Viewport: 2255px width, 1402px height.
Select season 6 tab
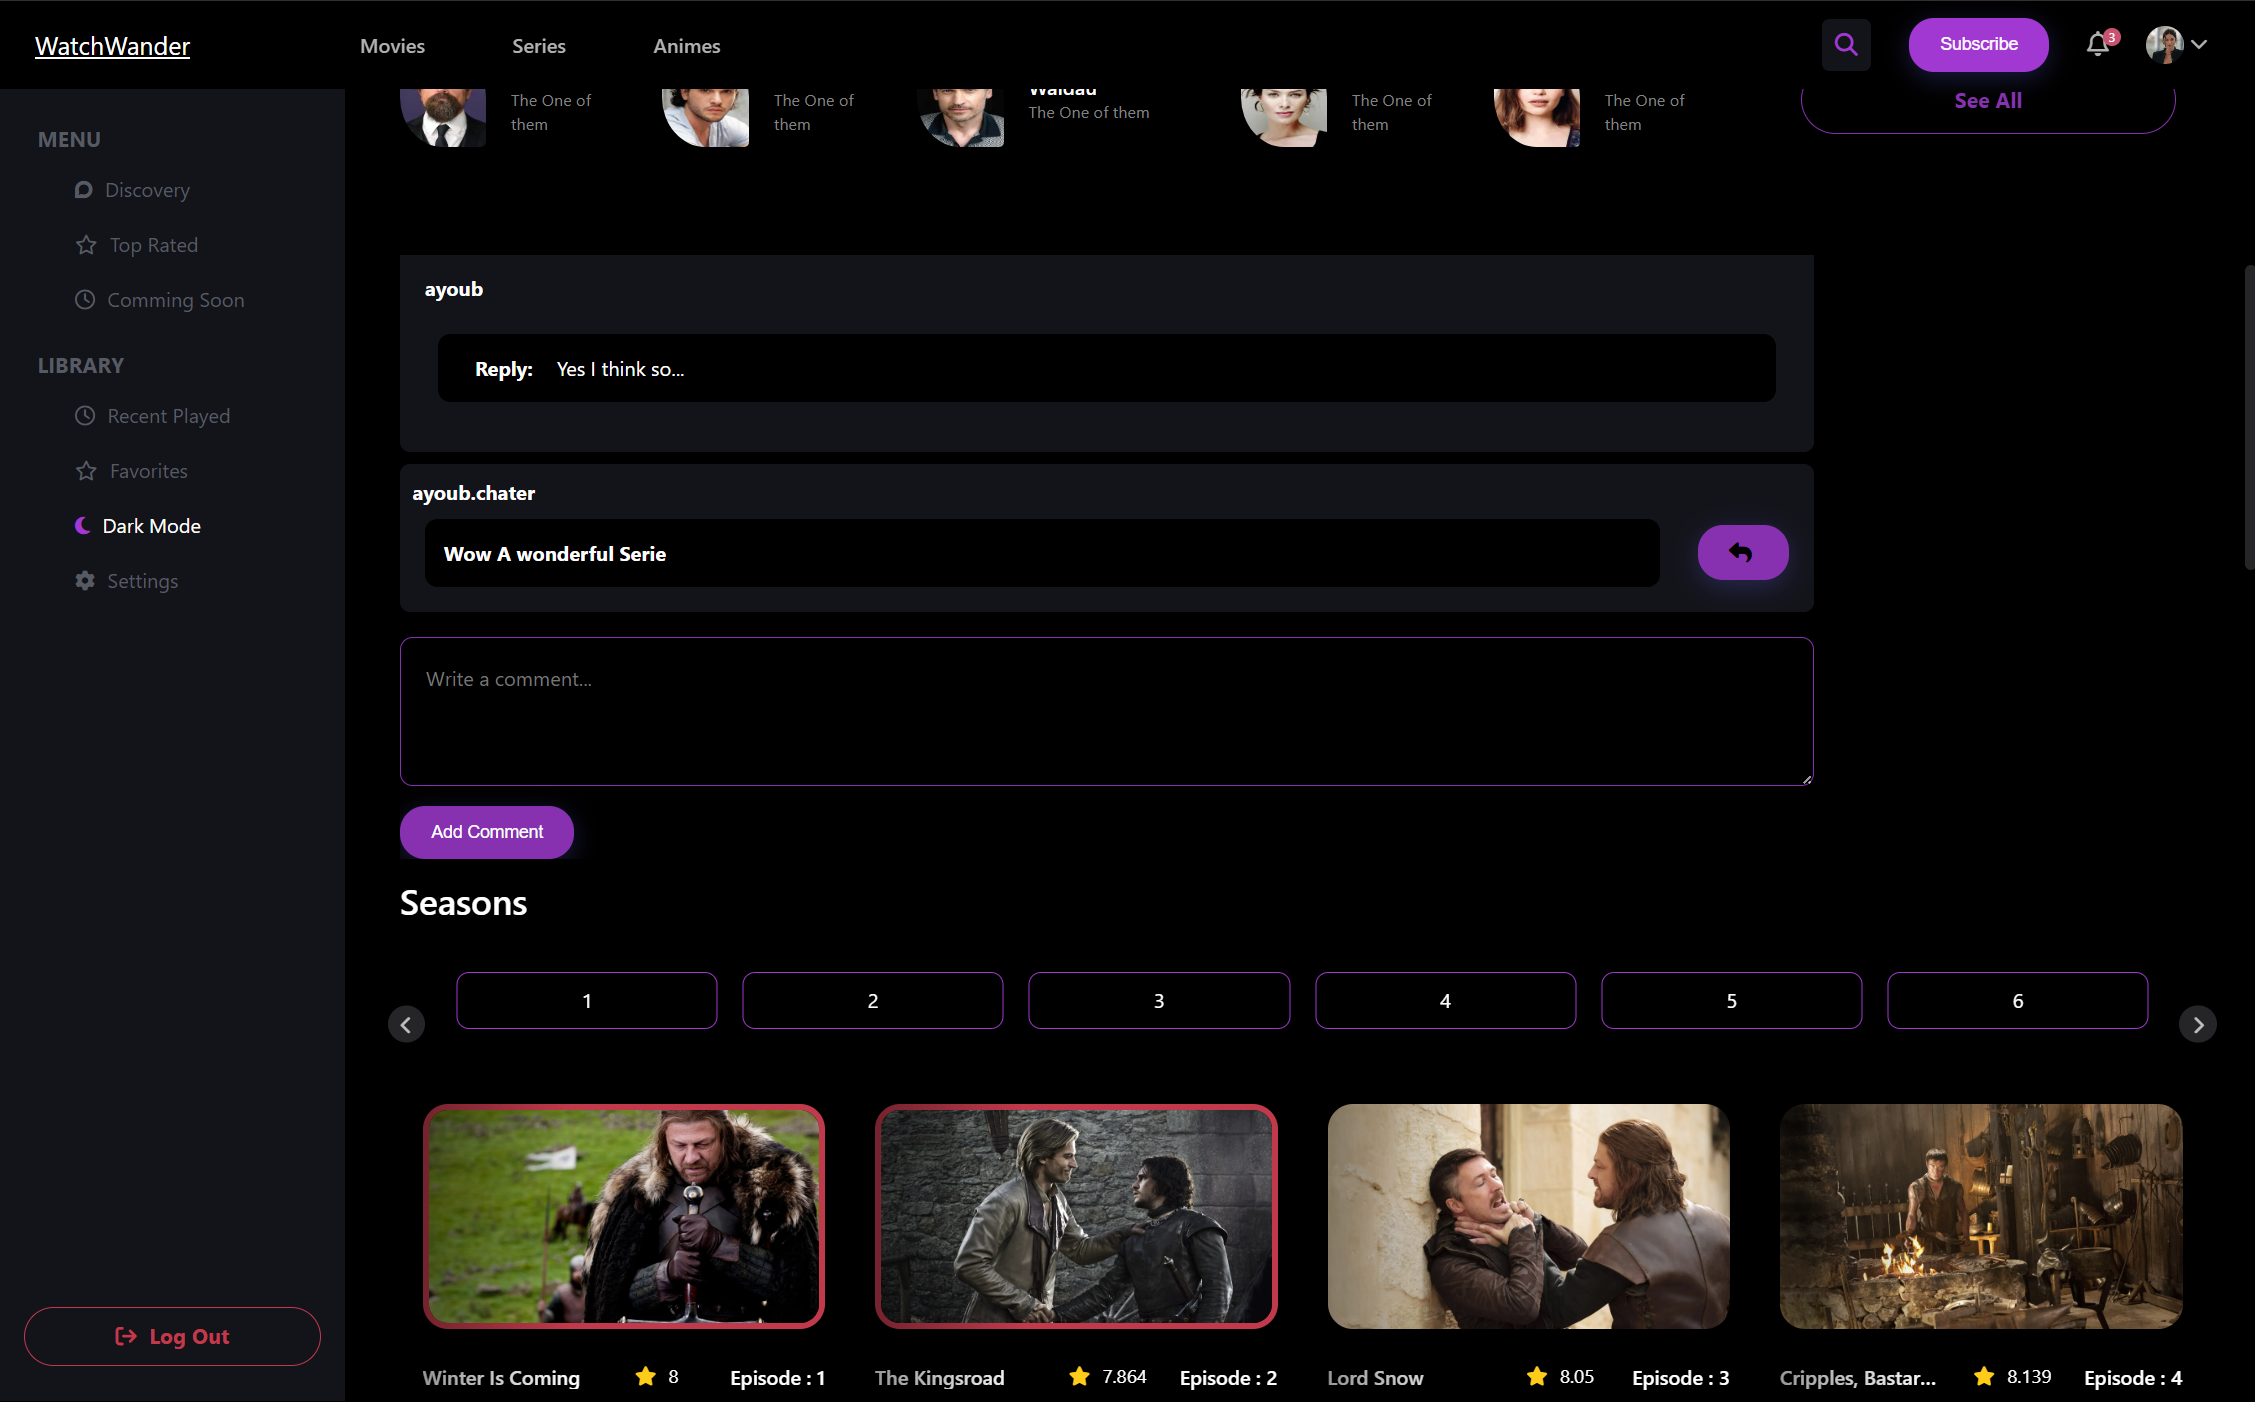coord(2017,1001)
